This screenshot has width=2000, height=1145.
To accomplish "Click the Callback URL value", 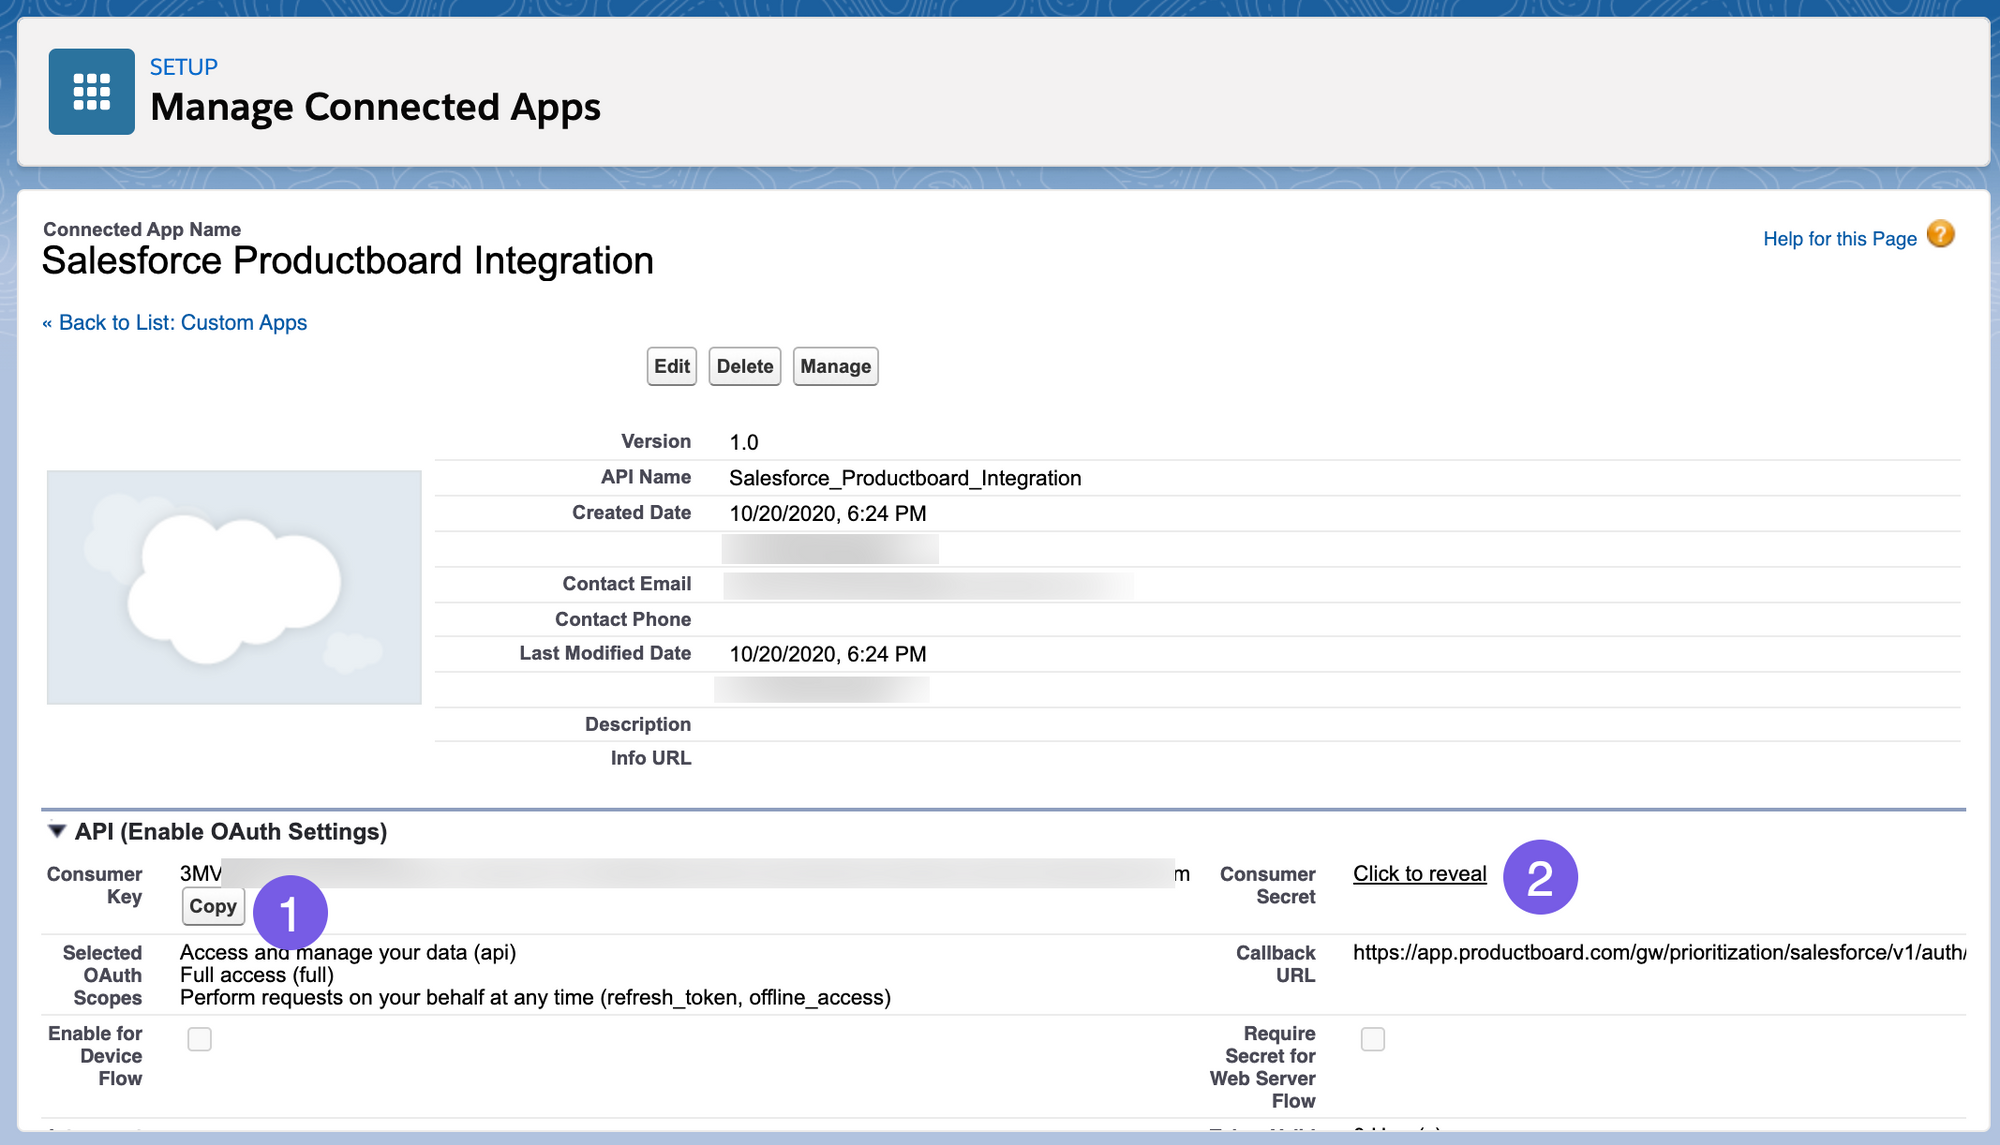I will coord(1659,952).
